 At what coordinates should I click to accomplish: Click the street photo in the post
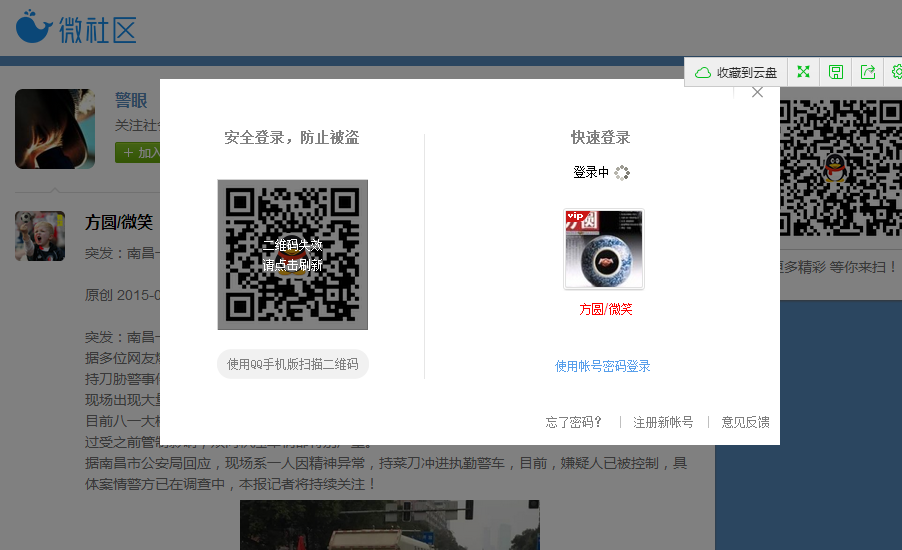tap(389, 525)
